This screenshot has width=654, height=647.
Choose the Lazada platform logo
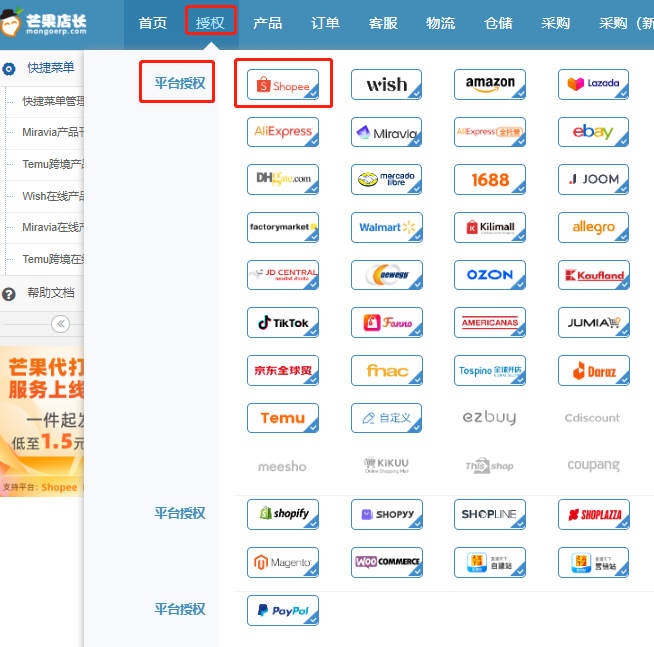pyautogui.click(x=593, y=85)
